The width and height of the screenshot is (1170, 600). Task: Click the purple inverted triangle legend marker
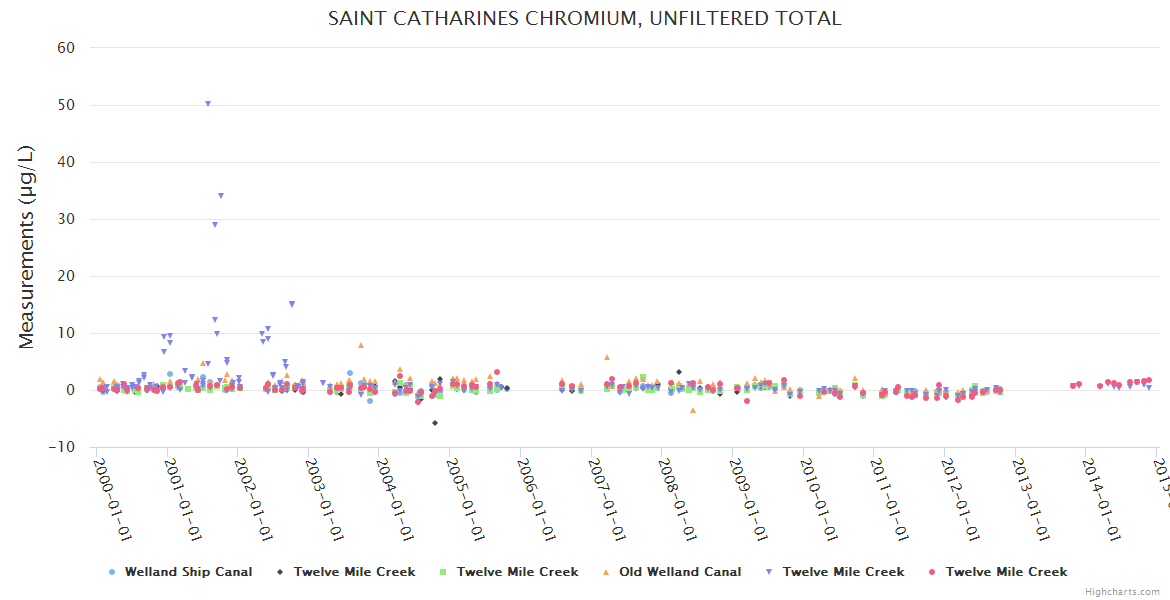(x=769, y=572)
